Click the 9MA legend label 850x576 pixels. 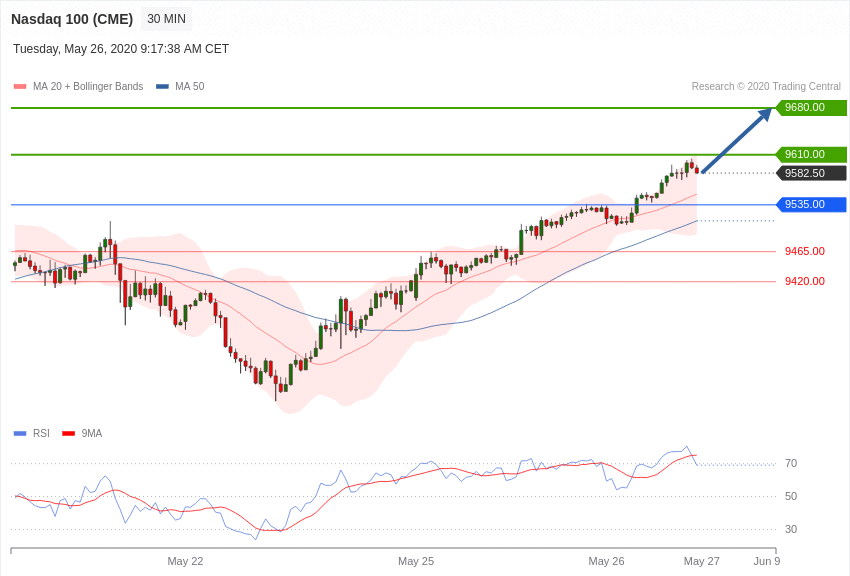coord(92,433)
